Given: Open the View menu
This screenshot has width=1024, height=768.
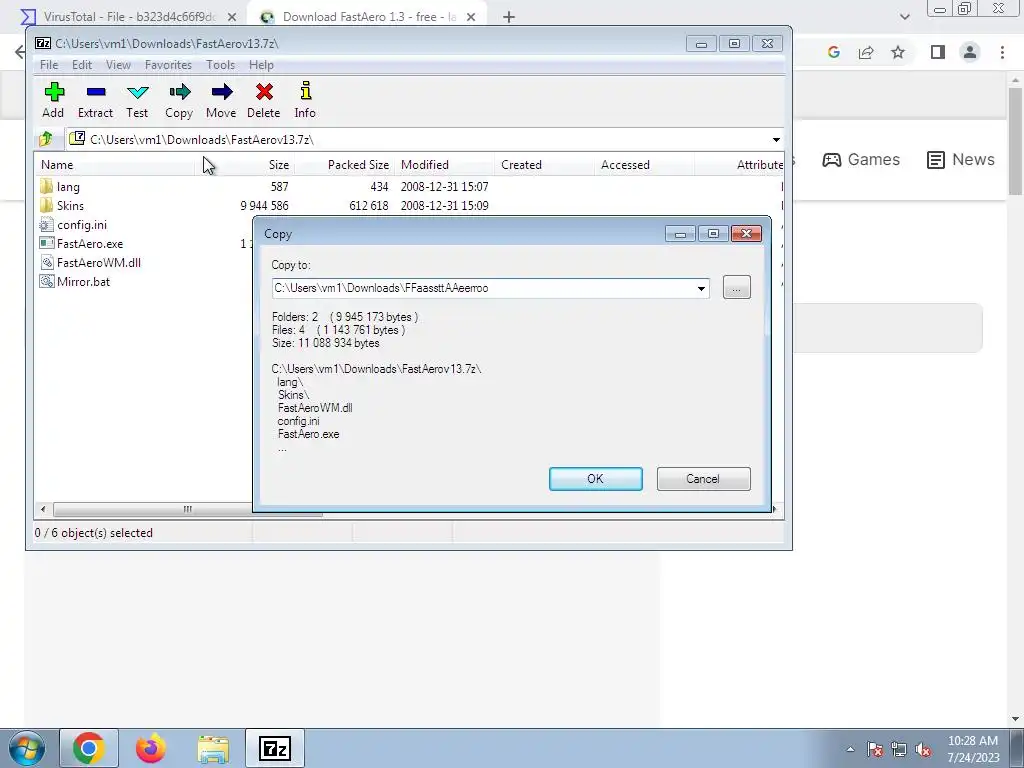Looking at the screenshot, I should click(x=118, y=65).
